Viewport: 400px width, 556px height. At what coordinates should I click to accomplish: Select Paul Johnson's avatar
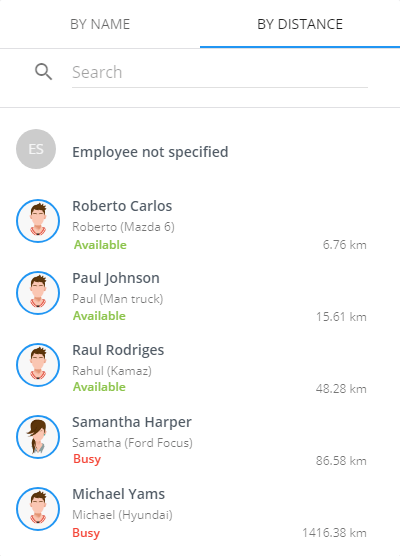(x=38, y=293)
